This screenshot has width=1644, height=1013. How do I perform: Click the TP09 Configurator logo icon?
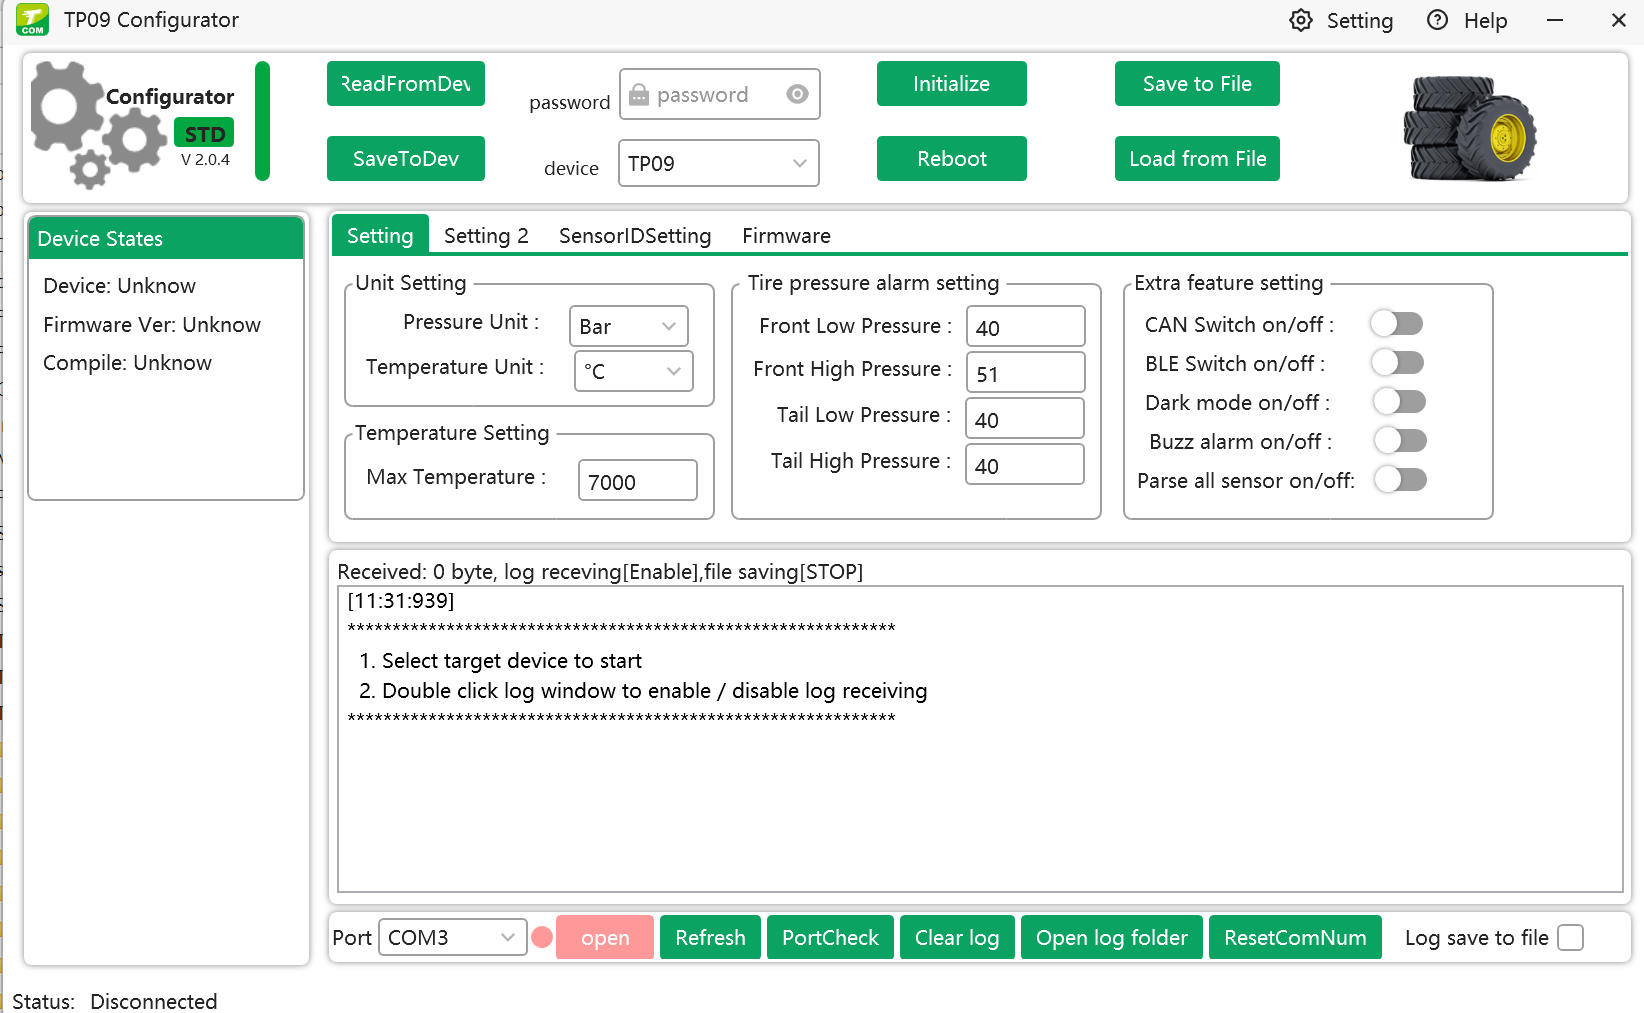coord(31,20)
